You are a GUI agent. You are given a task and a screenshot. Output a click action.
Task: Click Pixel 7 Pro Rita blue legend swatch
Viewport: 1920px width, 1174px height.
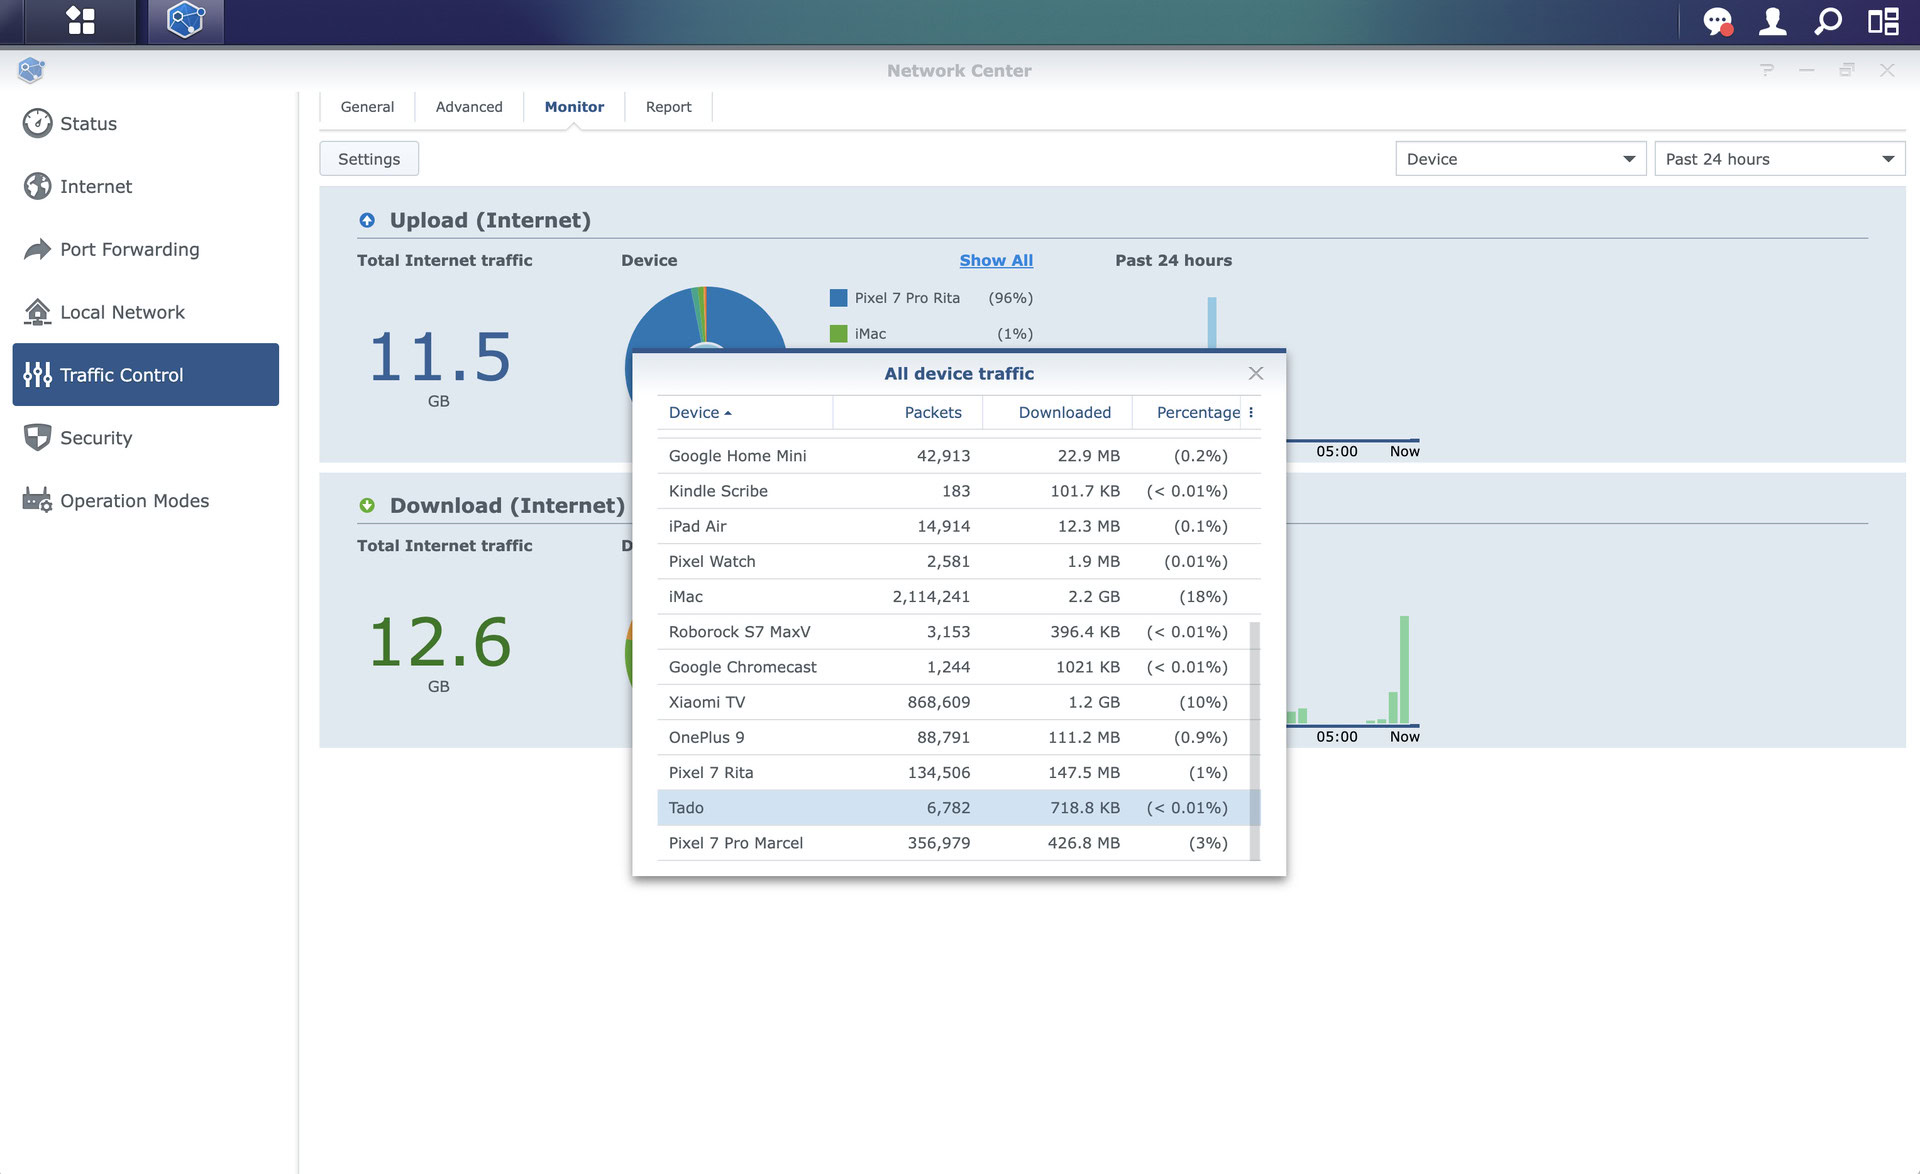838,298
